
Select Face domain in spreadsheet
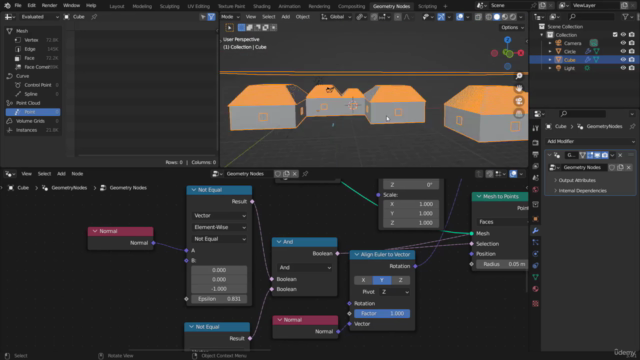(x=33, y=58)
